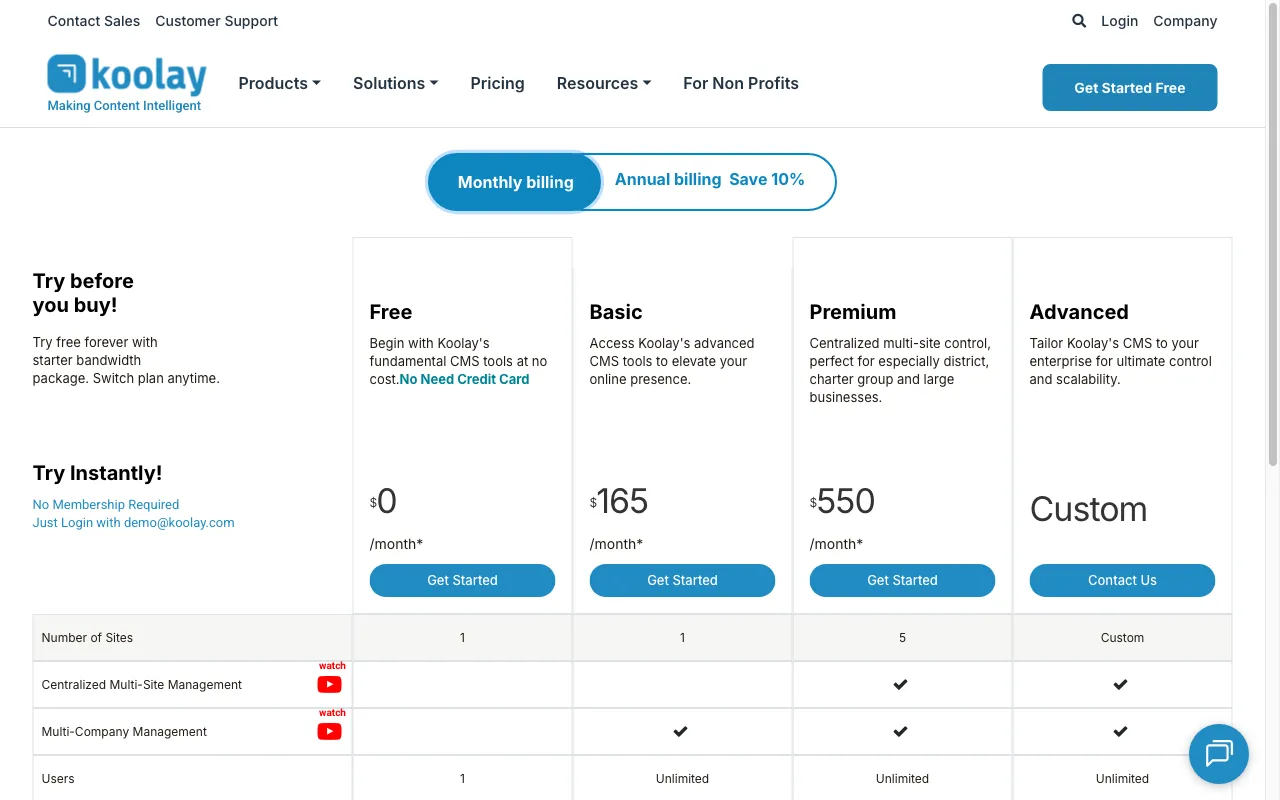Click the Basic checkmark for Multi-Company Management
Image resolution: width=1280 pixels, height=800 pixels.
coord(680,731)
